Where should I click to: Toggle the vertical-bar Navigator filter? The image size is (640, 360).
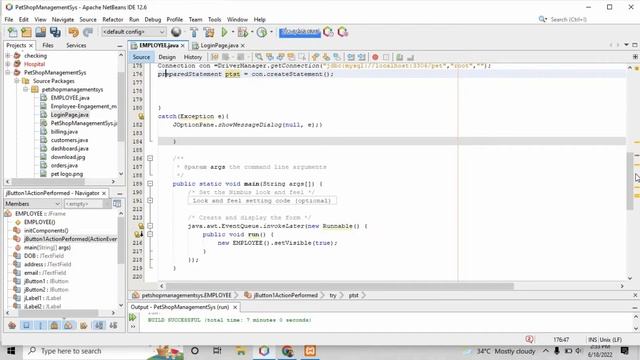click(x=40, y=325)
